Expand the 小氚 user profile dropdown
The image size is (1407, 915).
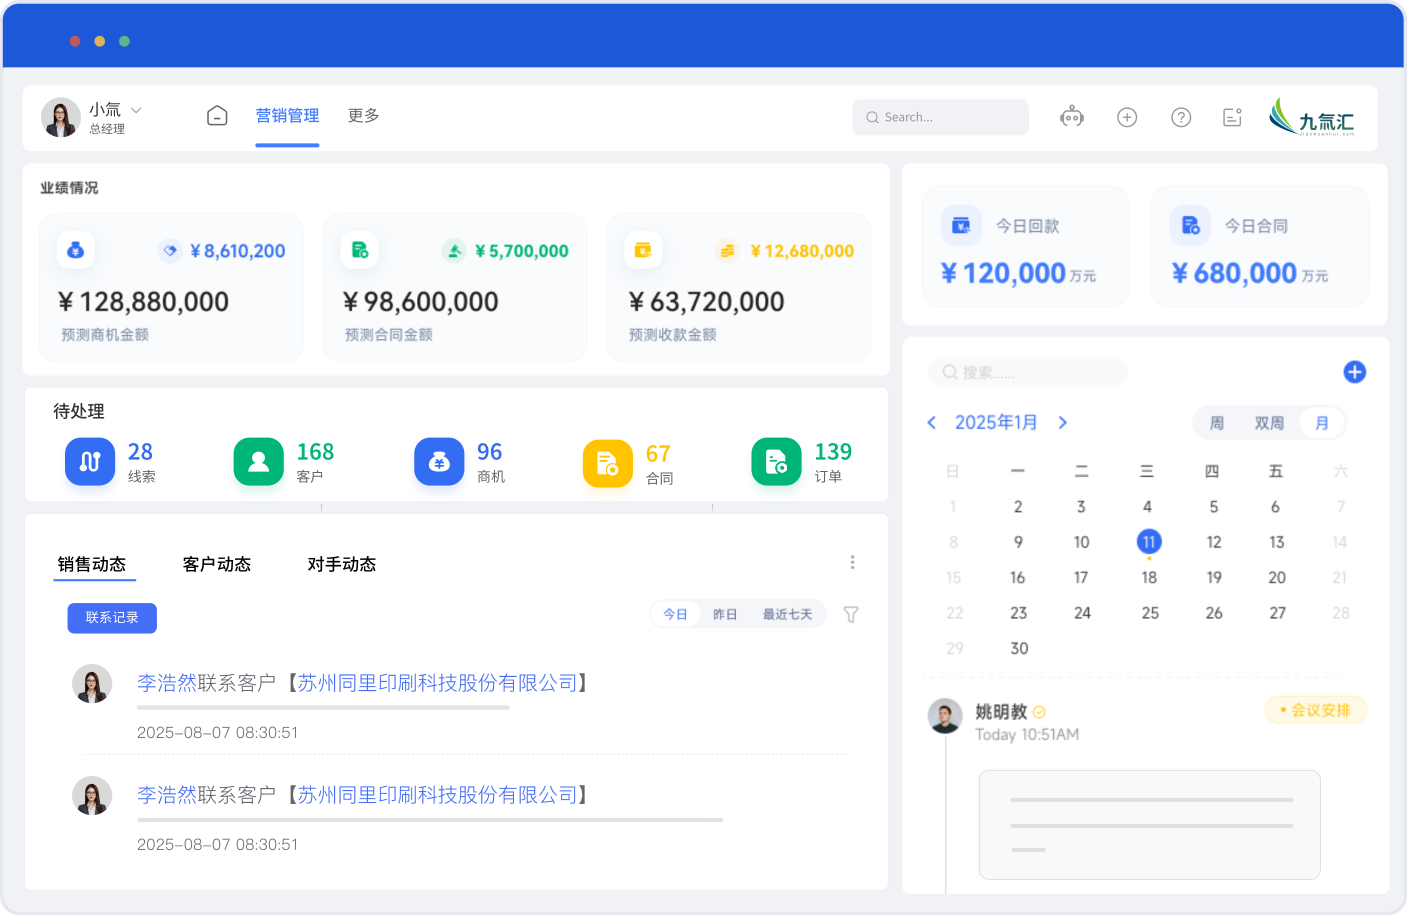(137, 110)
